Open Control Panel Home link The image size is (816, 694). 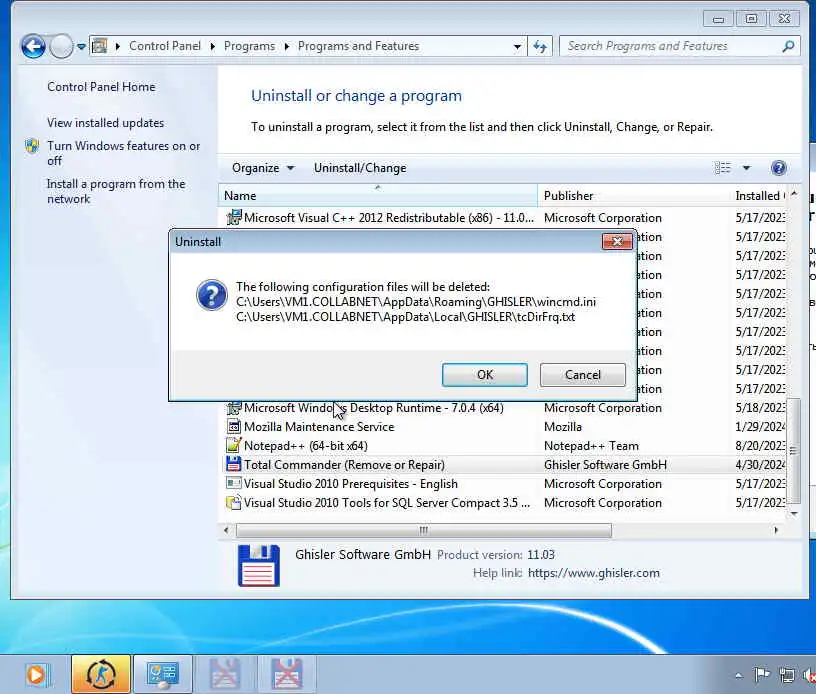pos(101,86)
